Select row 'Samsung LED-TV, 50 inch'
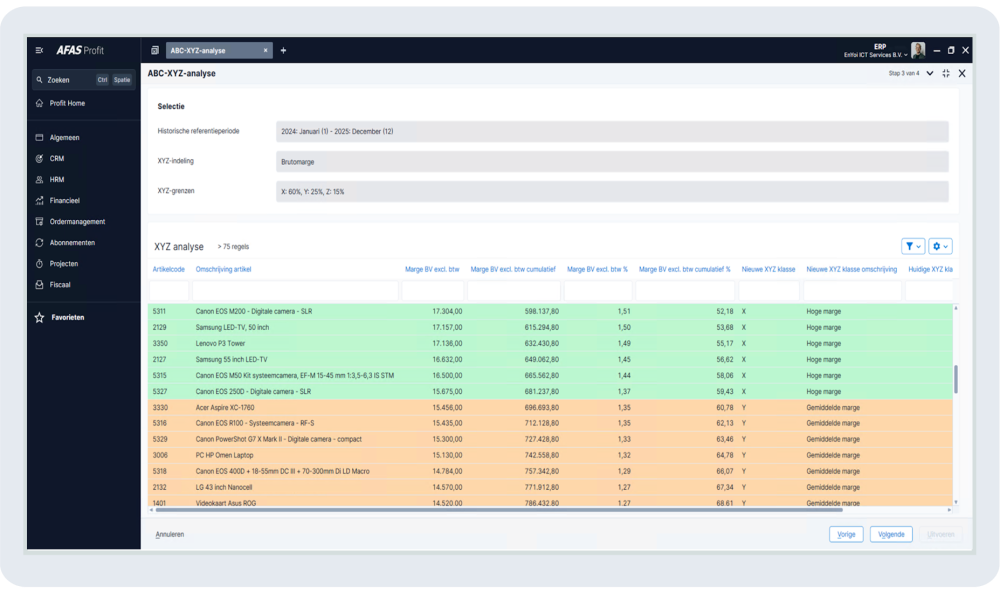The height and width of the screenshot is (593, 1000). tap(550, 328)
